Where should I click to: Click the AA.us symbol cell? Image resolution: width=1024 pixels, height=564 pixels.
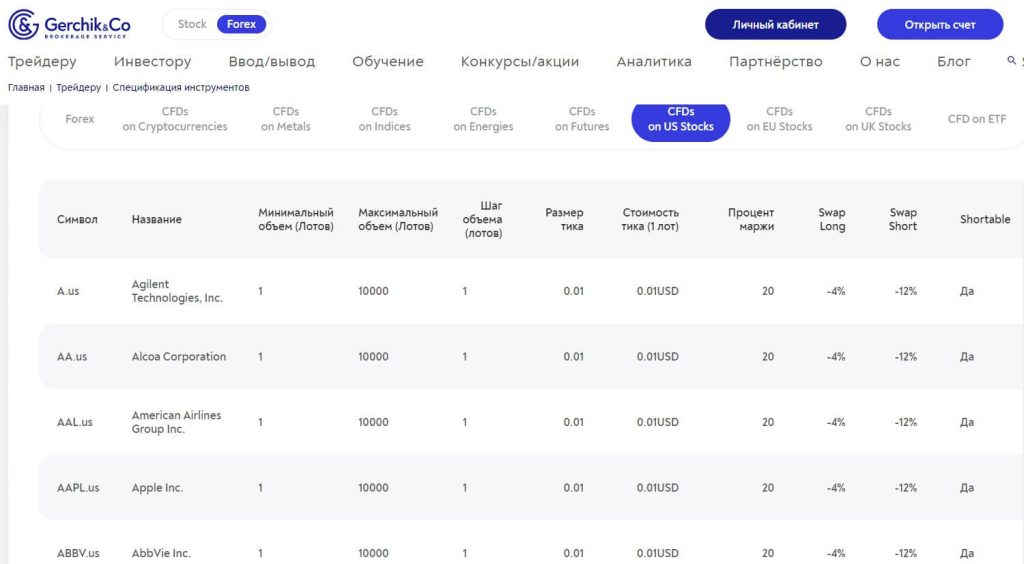72,356
